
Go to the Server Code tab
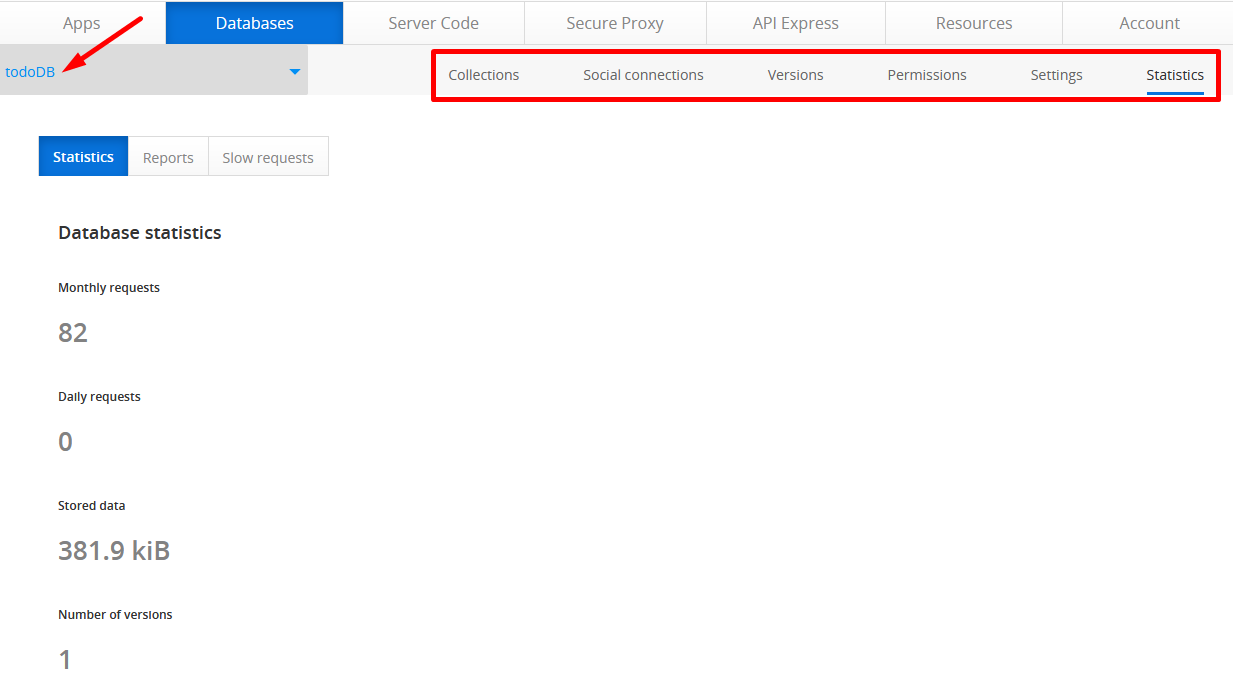pyautogui.click(x=433, y=23)
